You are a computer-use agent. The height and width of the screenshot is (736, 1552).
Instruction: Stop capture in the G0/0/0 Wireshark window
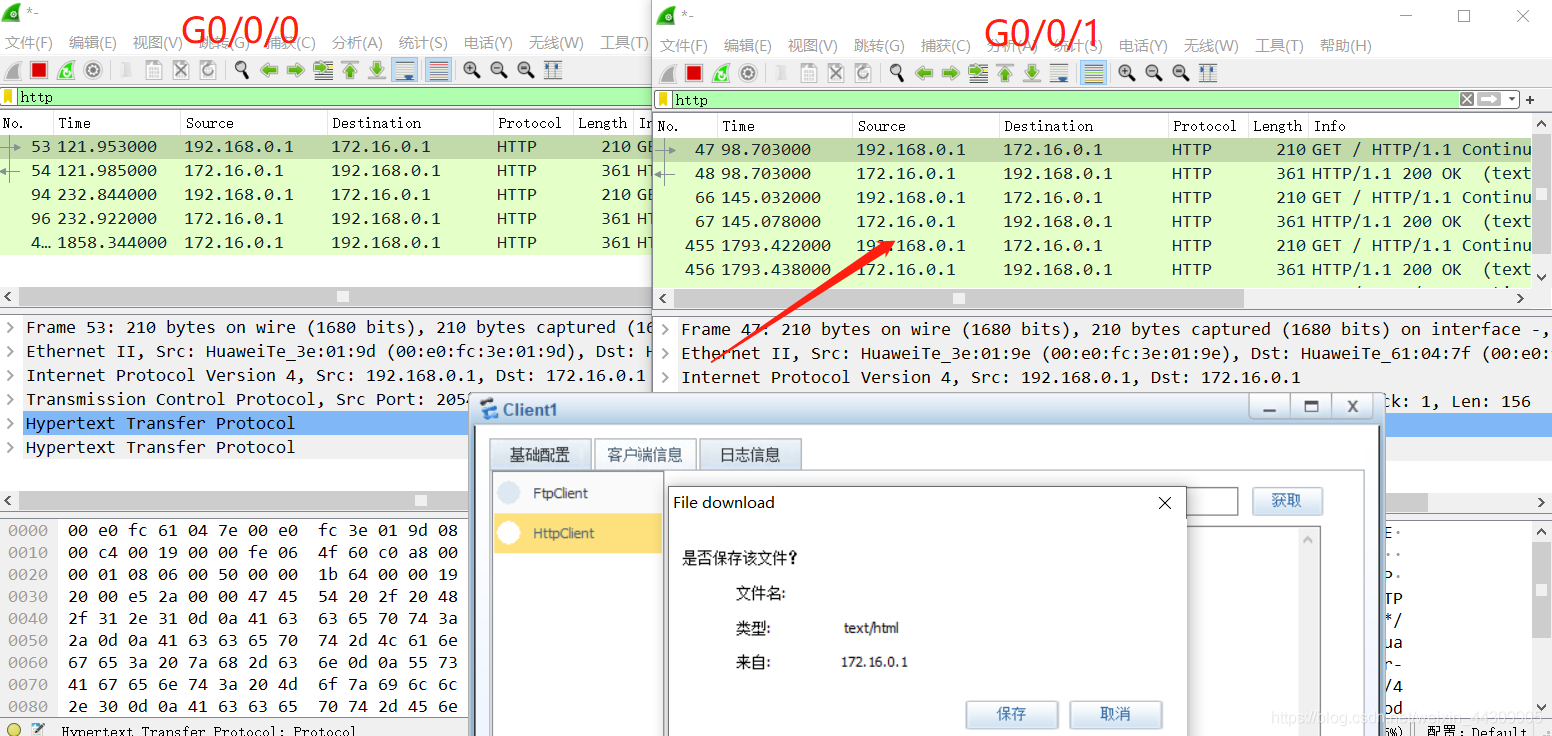pos(39,70)
